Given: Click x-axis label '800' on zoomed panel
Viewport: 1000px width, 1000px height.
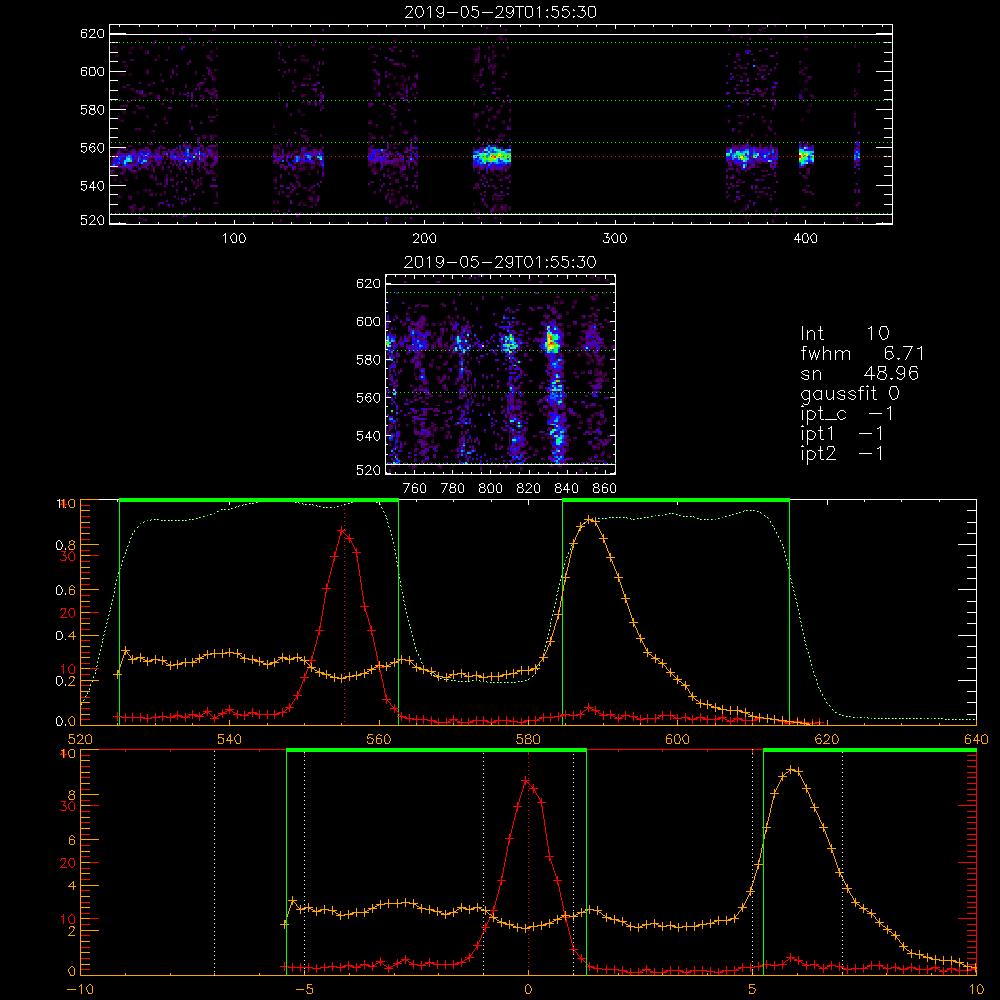Looking at the screenshot, I should (x=490, y=489).
